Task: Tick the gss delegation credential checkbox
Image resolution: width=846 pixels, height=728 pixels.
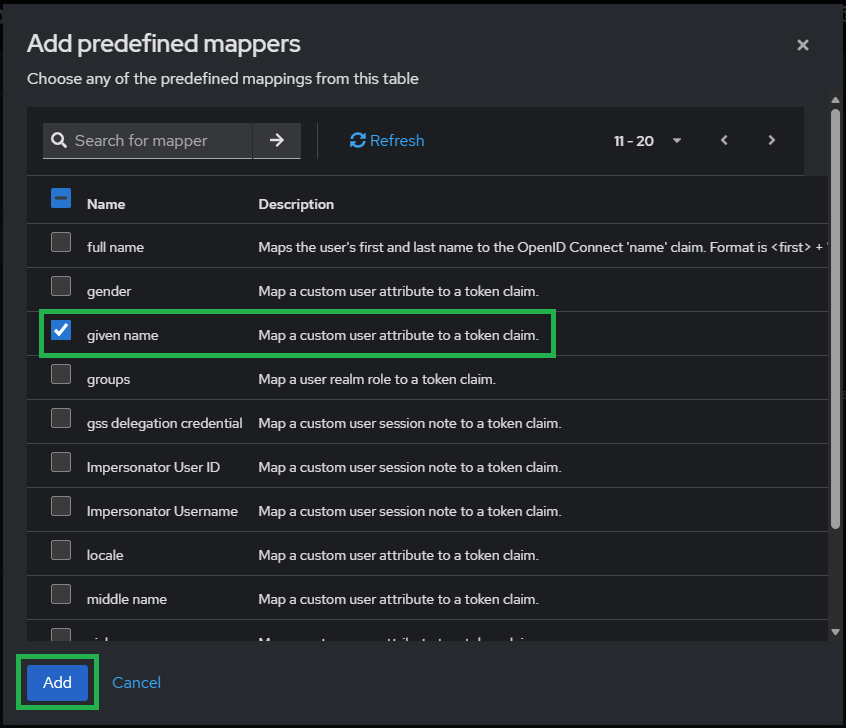Action: click(x=61, y=418)
